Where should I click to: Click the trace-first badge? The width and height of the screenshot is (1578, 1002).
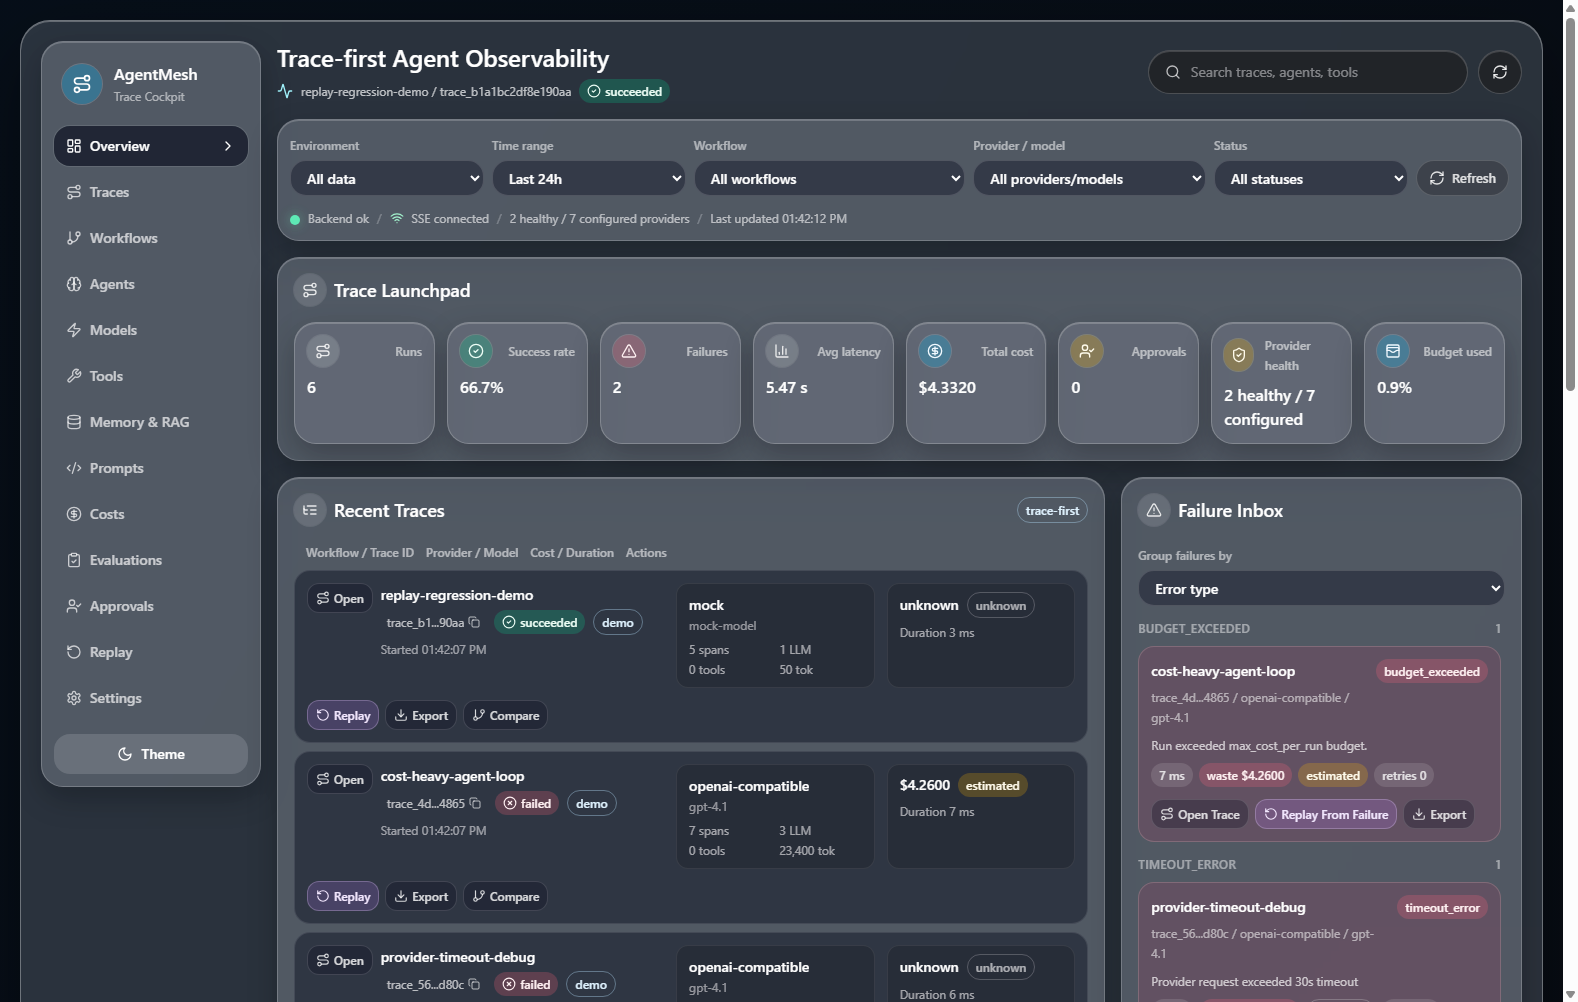(1052, 510)
